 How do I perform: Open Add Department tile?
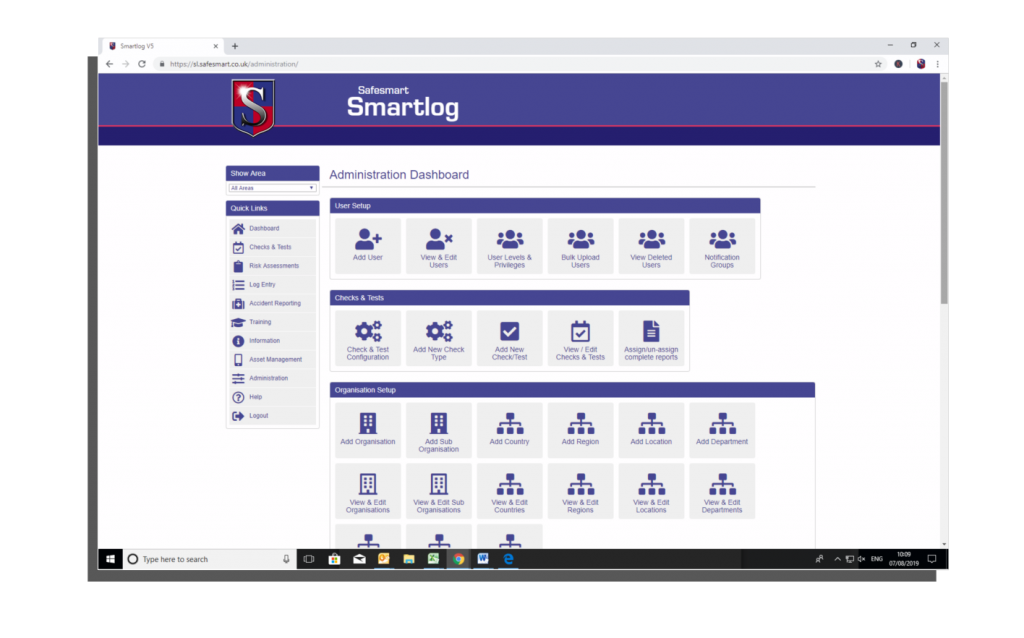(x=722, y=430)
